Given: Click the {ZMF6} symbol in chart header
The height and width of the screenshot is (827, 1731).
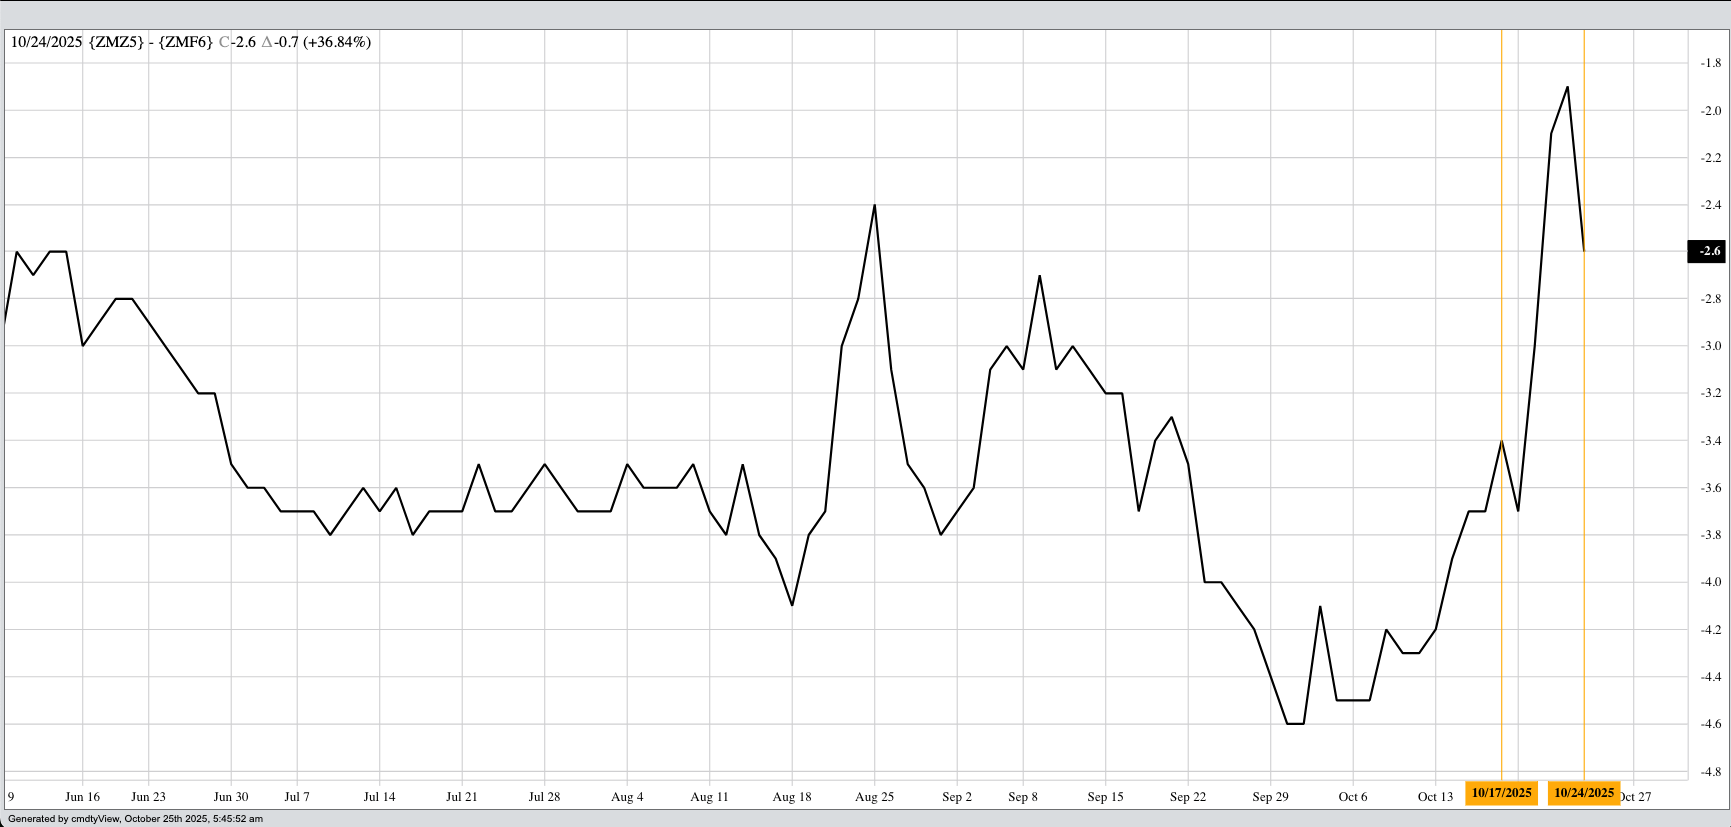Looking at the screenshot, I should pos(185,42).
